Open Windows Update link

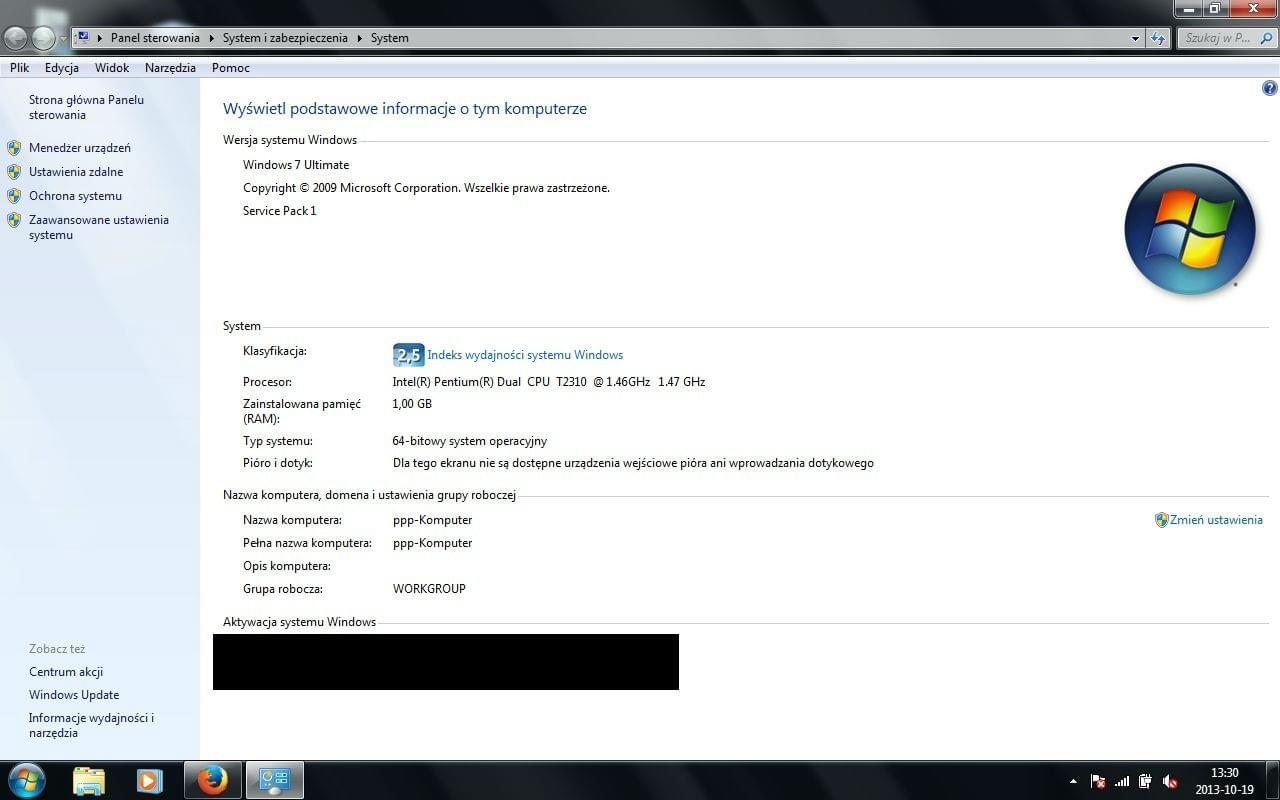[74, 695]
